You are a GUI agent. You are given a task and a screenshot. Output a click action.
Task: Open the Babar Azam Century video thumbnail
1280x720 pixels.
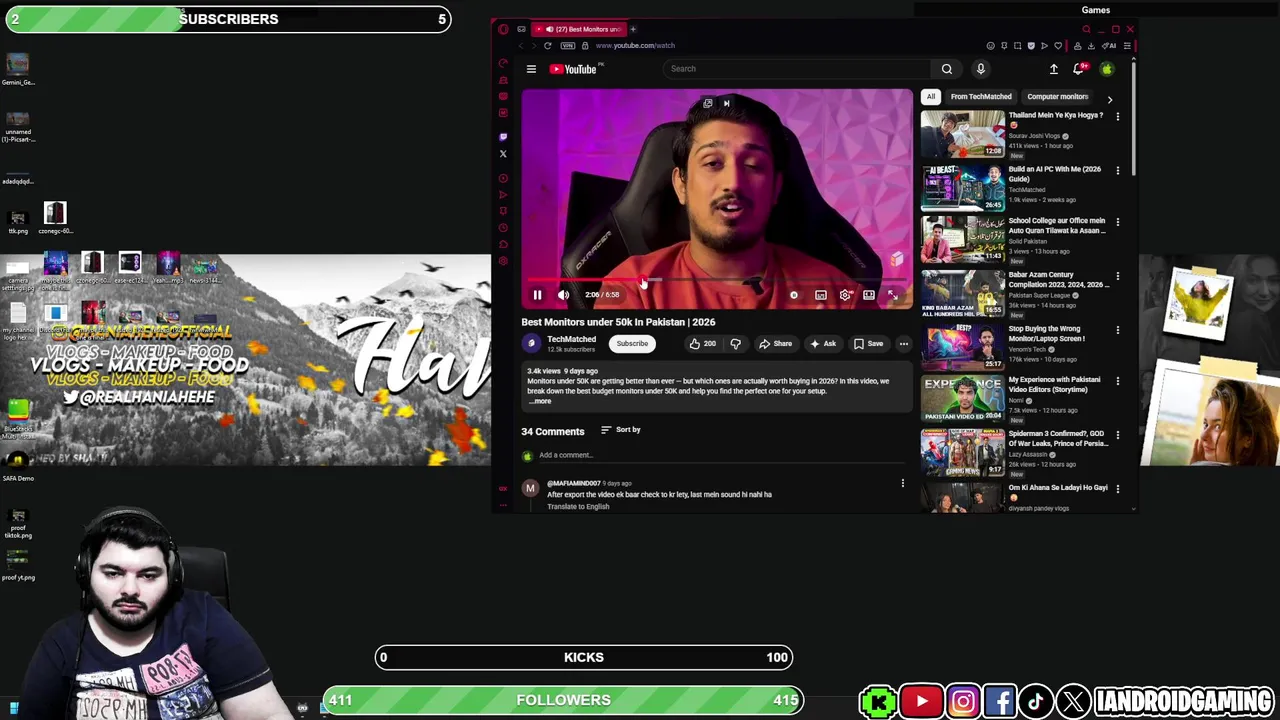coord(962,293)
